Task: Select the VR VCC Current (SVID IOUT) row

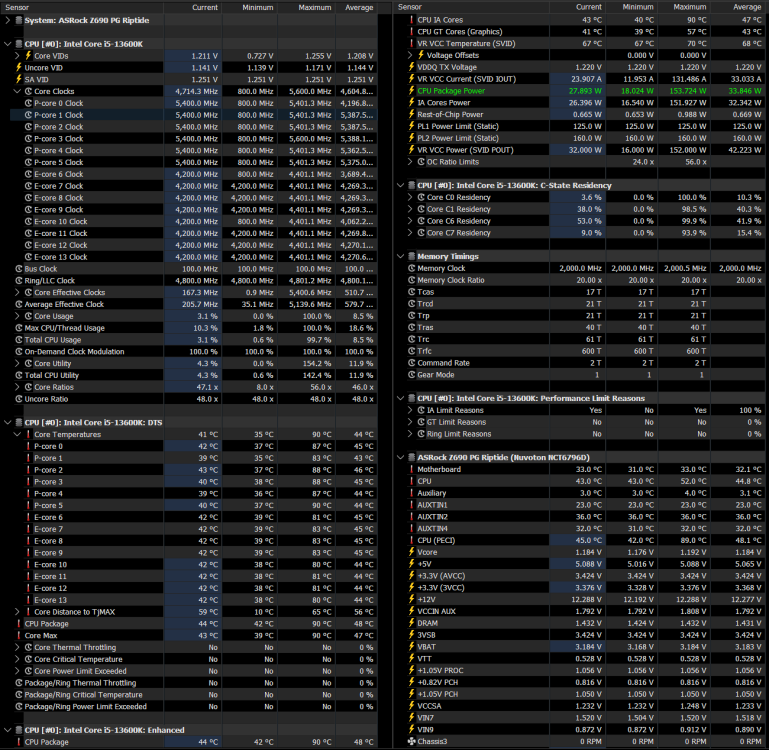Action: click(581, 78)
